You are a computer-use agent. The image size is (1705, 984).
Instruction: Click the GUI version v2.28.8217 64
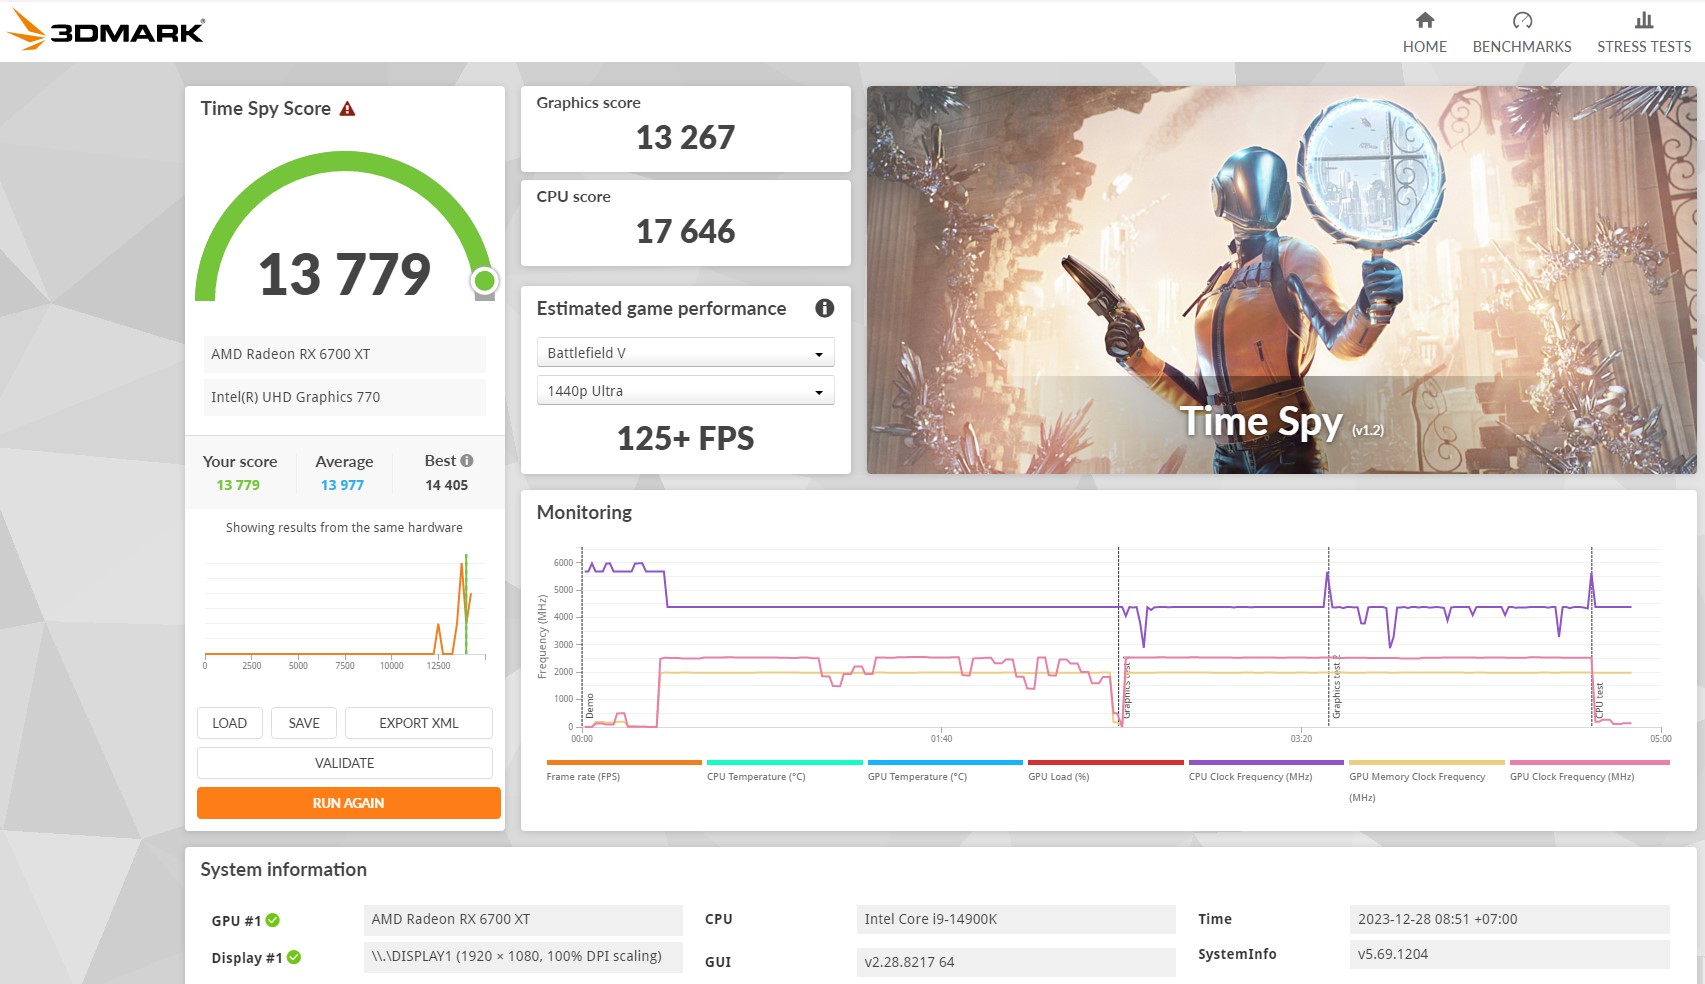point(1016,962)
